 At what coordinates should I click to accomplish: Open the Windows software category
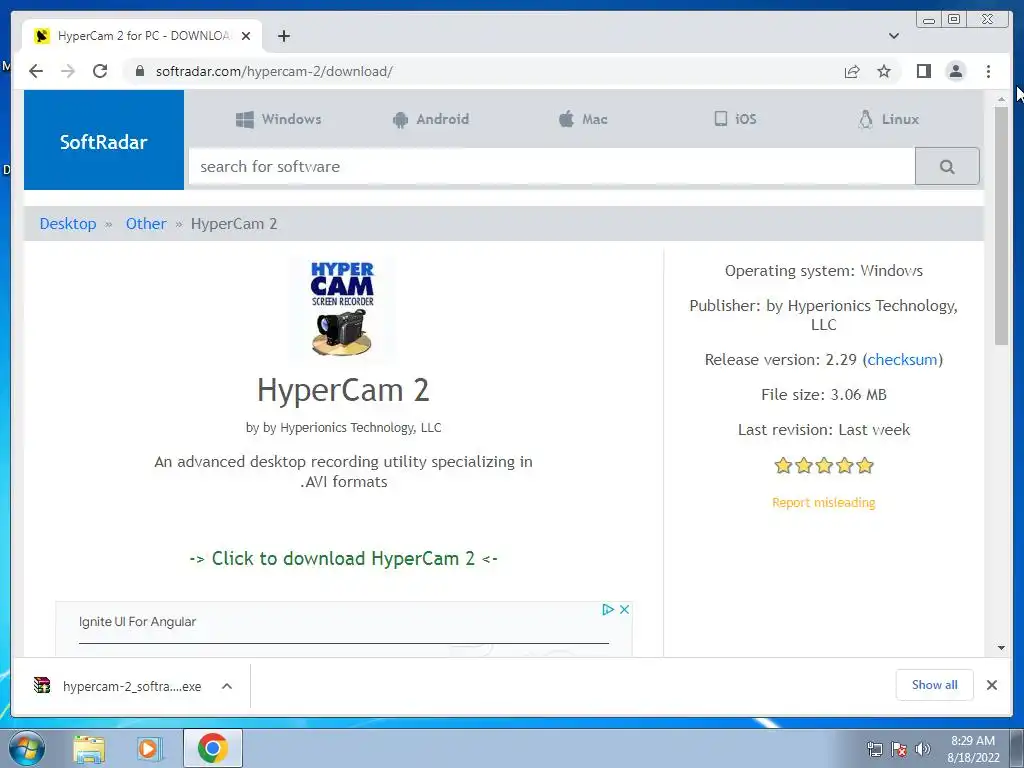[279, 119]
